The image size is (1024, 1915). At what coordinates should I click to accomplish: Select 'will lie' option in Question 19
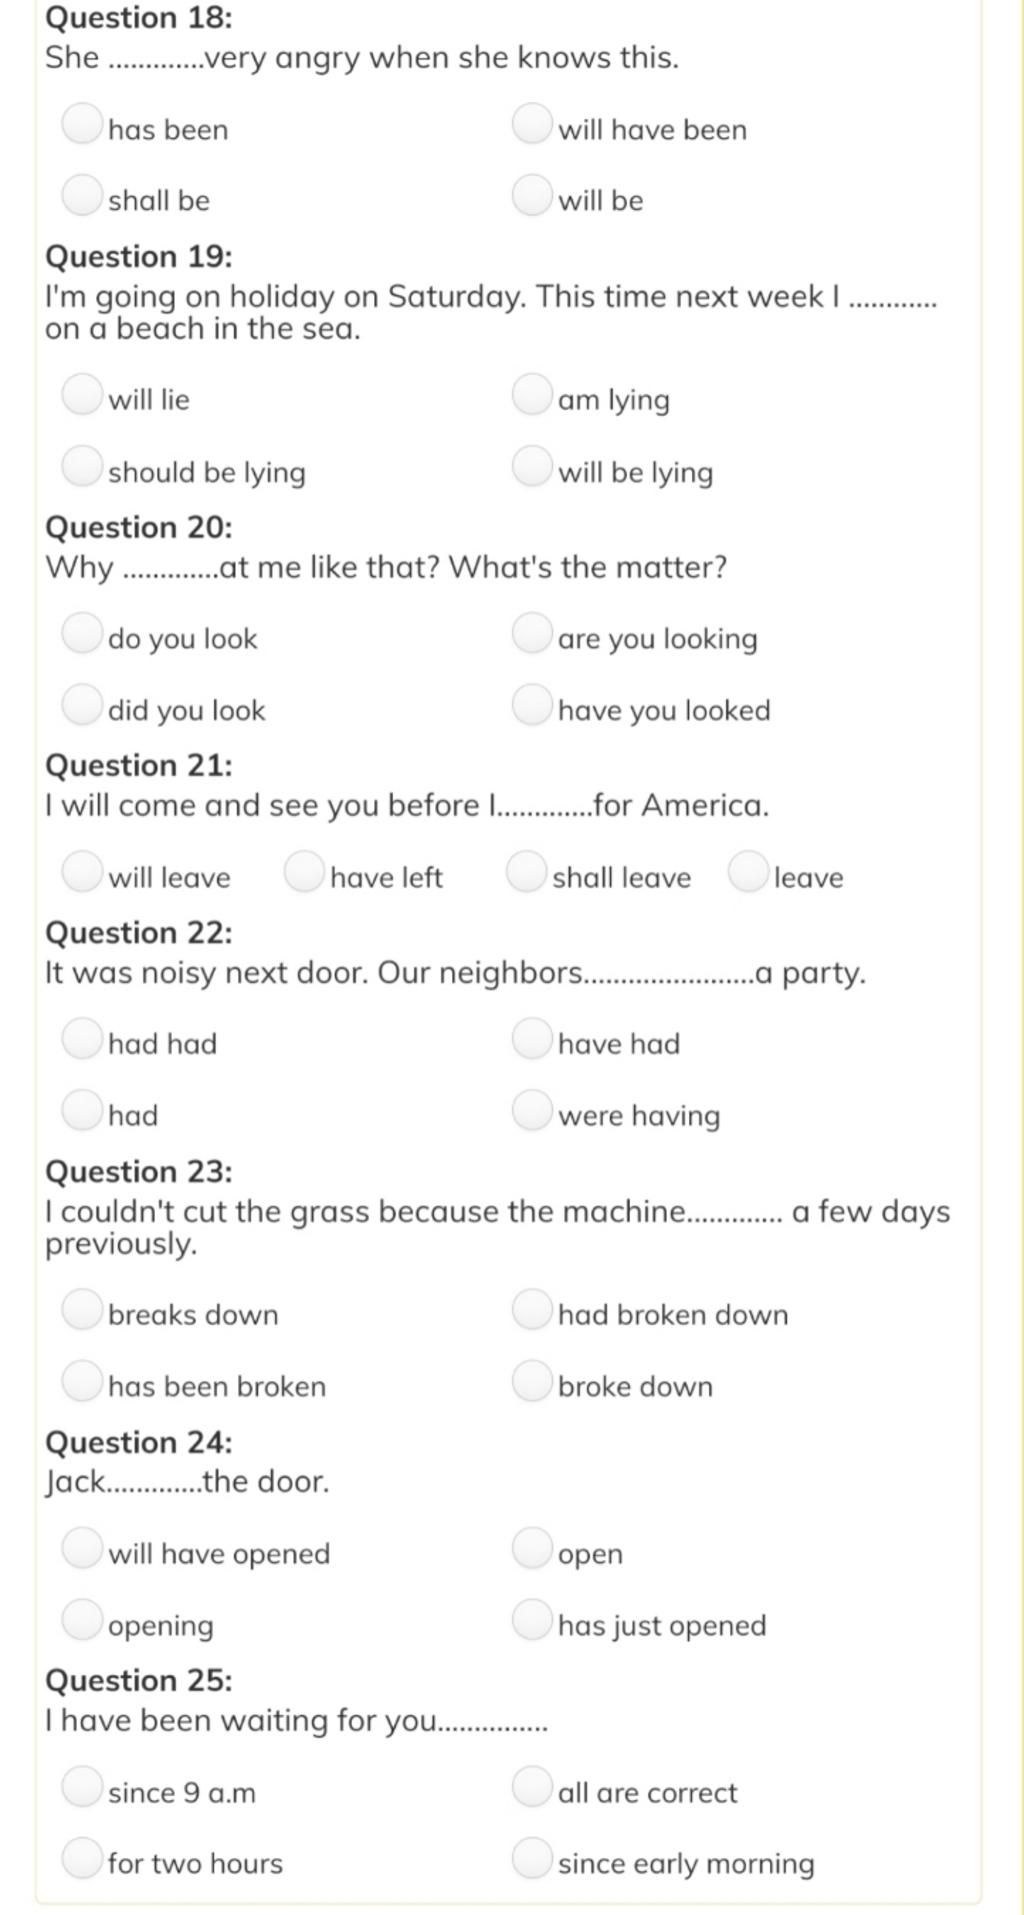[82, 394]
